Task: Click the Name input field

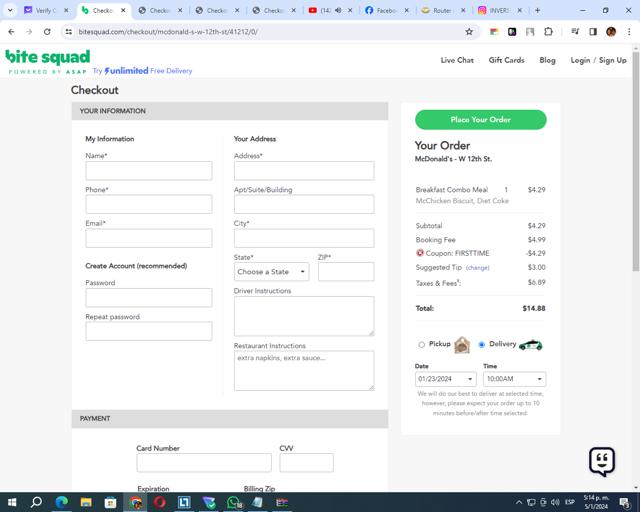Action: (149, 171)
